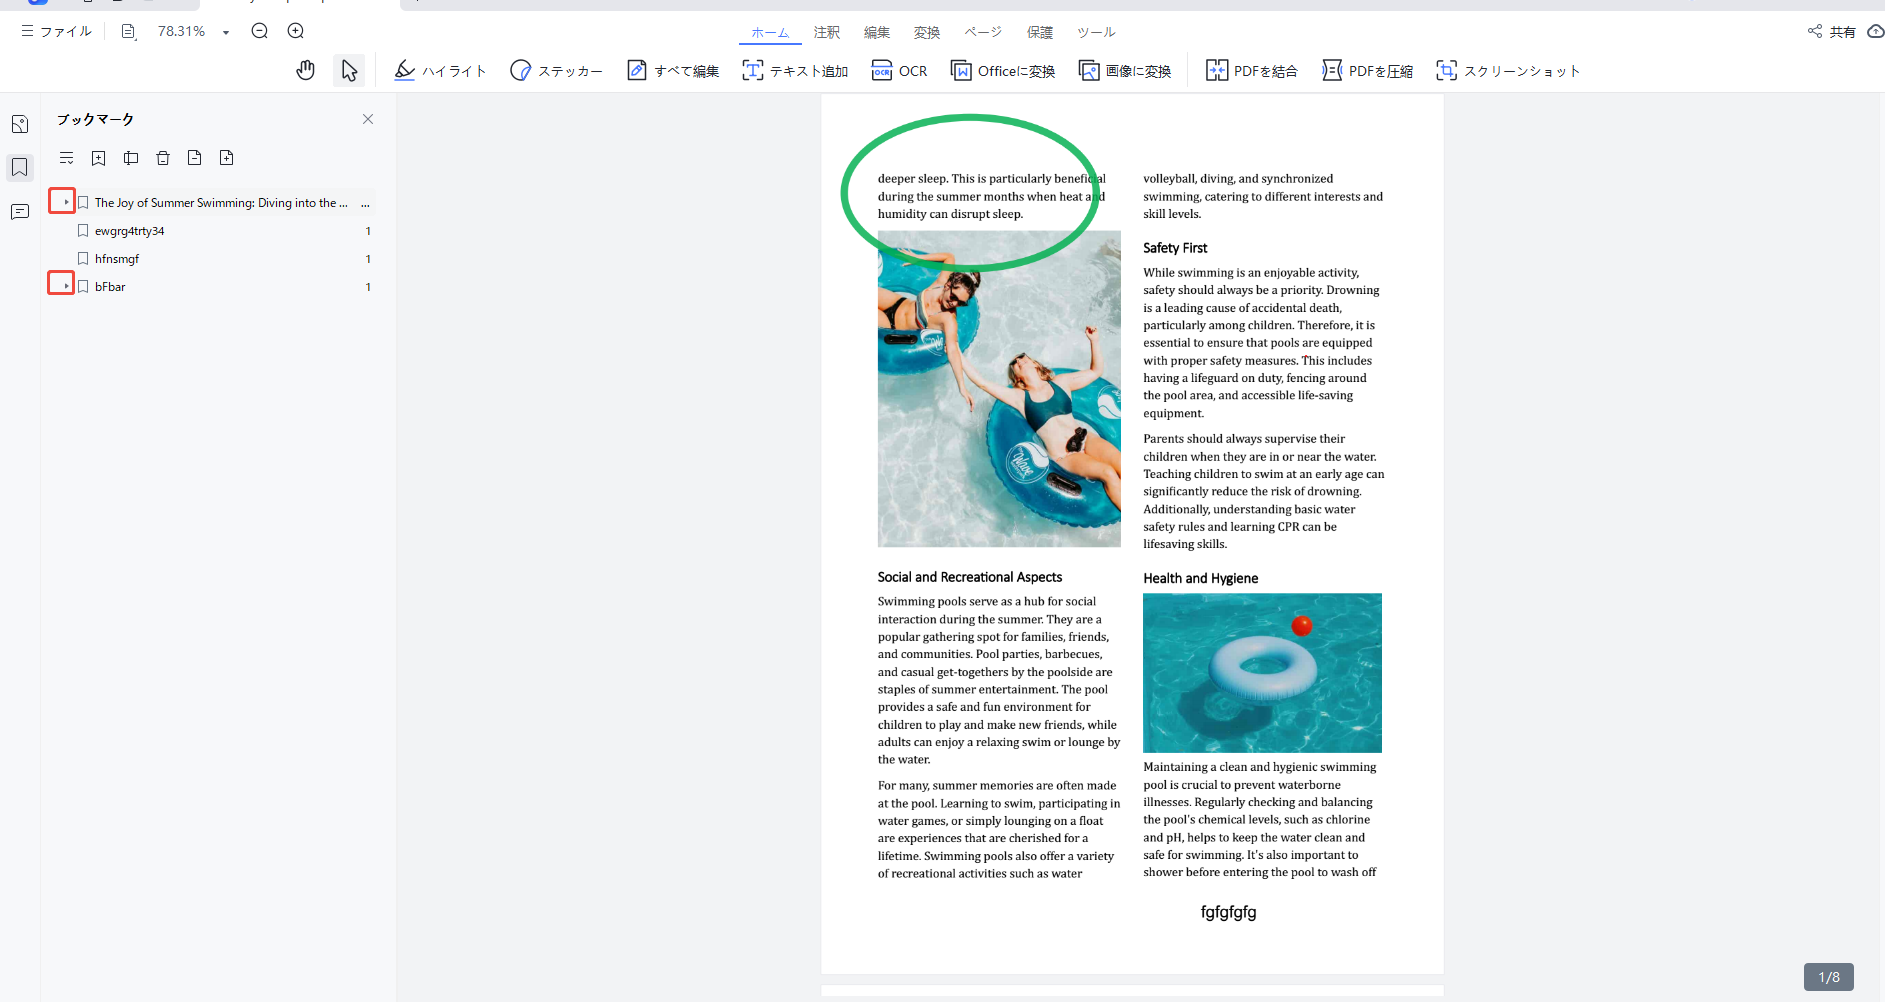Open the ファイル file menu
The height and width of the screenshot is (1002, 1885).
pos(56,32)
